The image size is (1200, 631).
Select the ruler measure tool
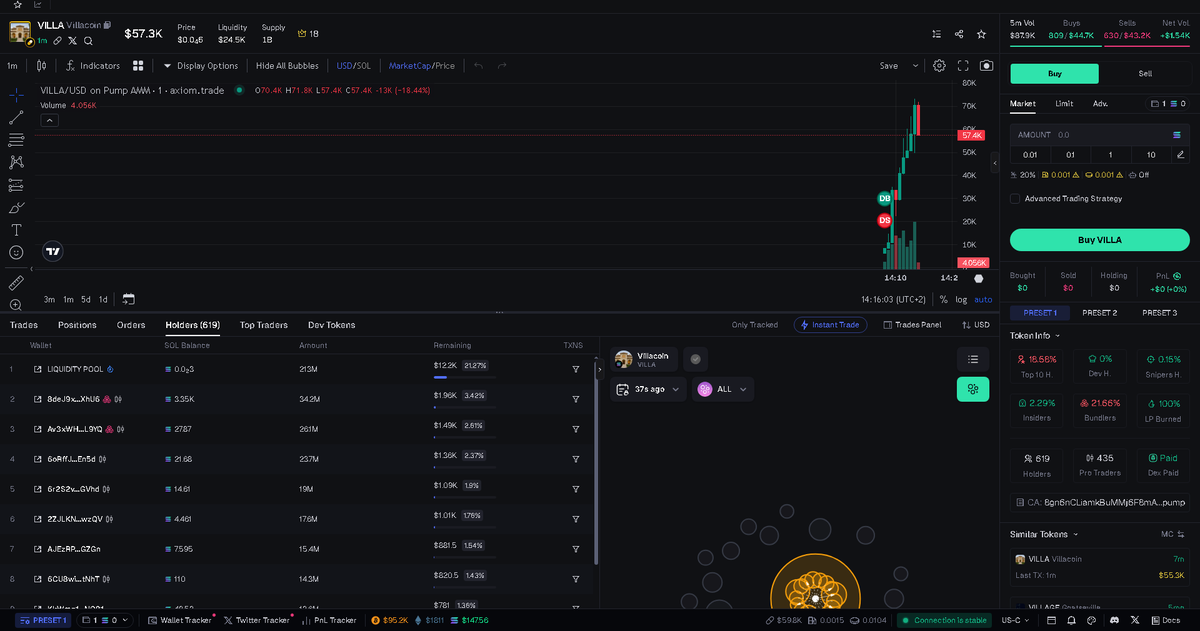[16, 283]
